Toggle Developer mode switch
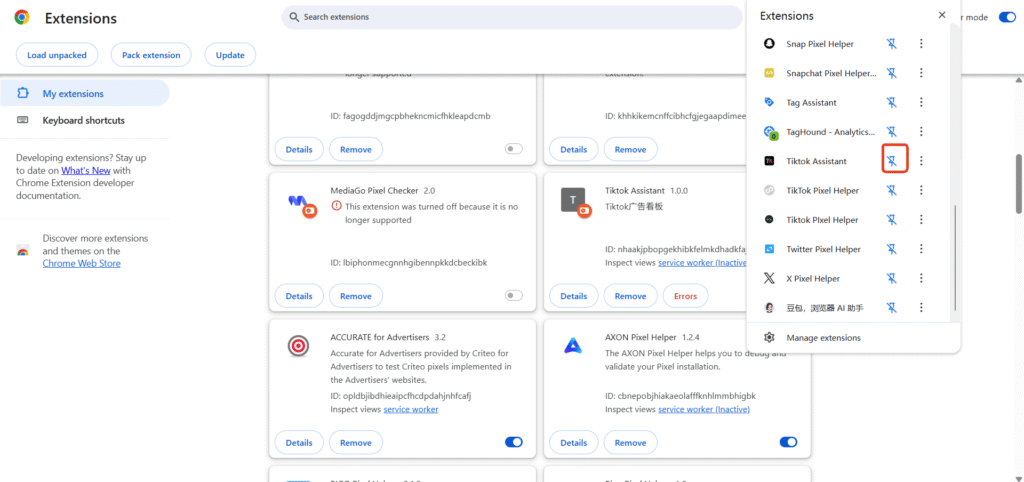 1006,17
